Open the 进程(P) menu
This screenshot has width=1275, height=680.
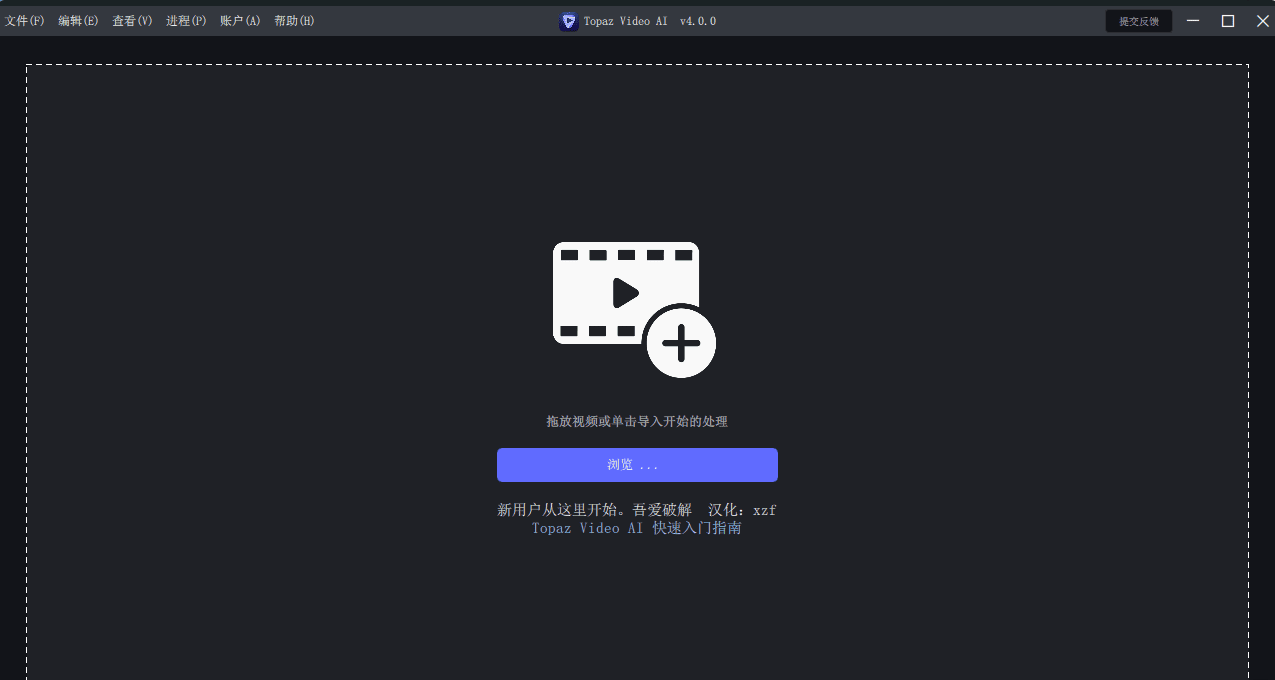(186, 21)
